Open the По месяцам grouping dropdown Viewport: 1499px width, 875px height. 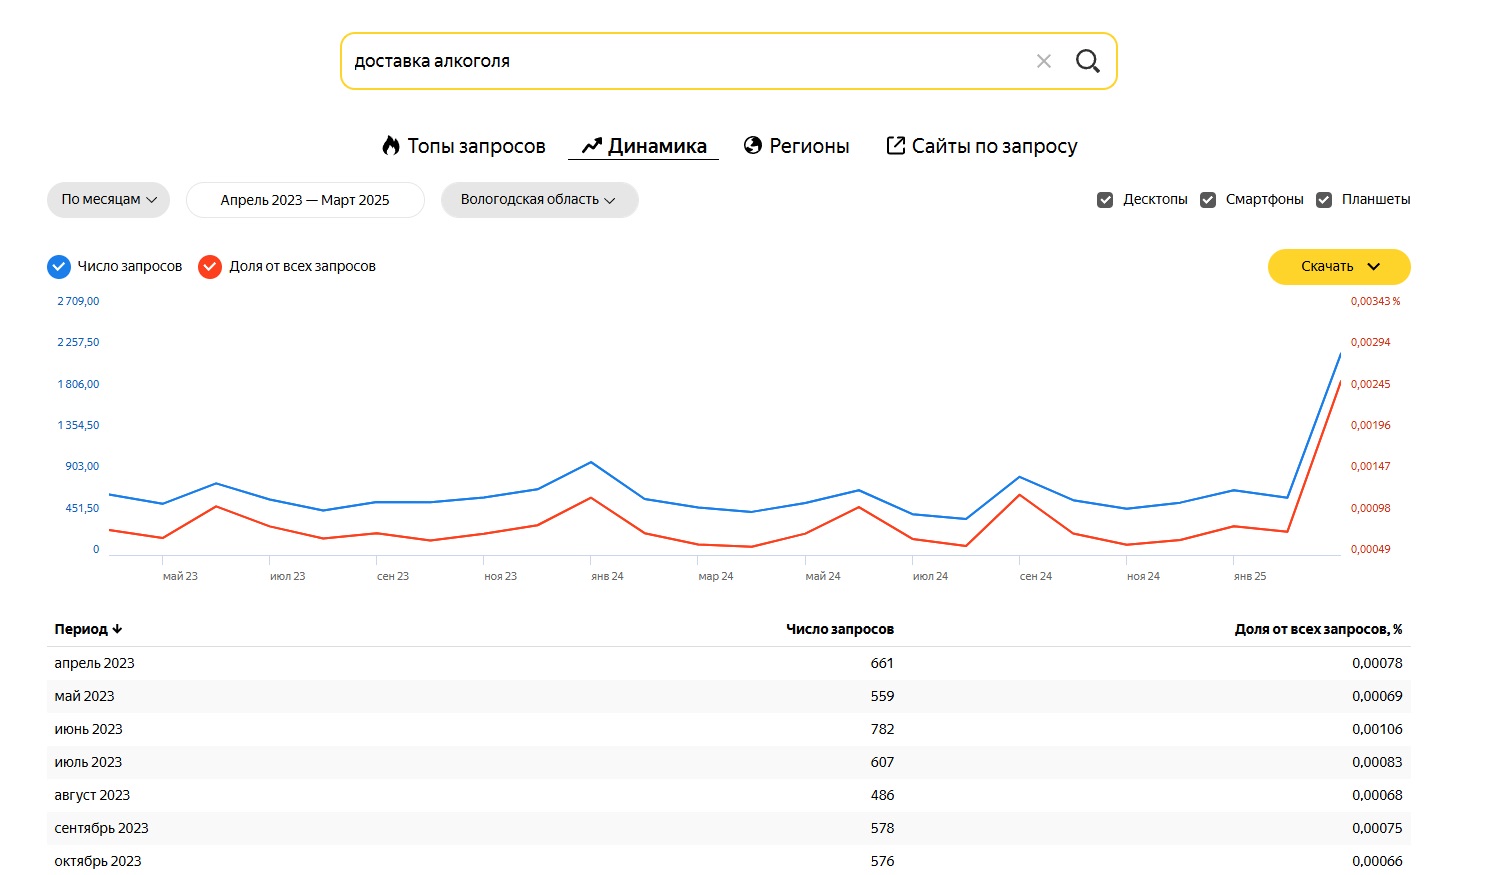click(108, 200)
